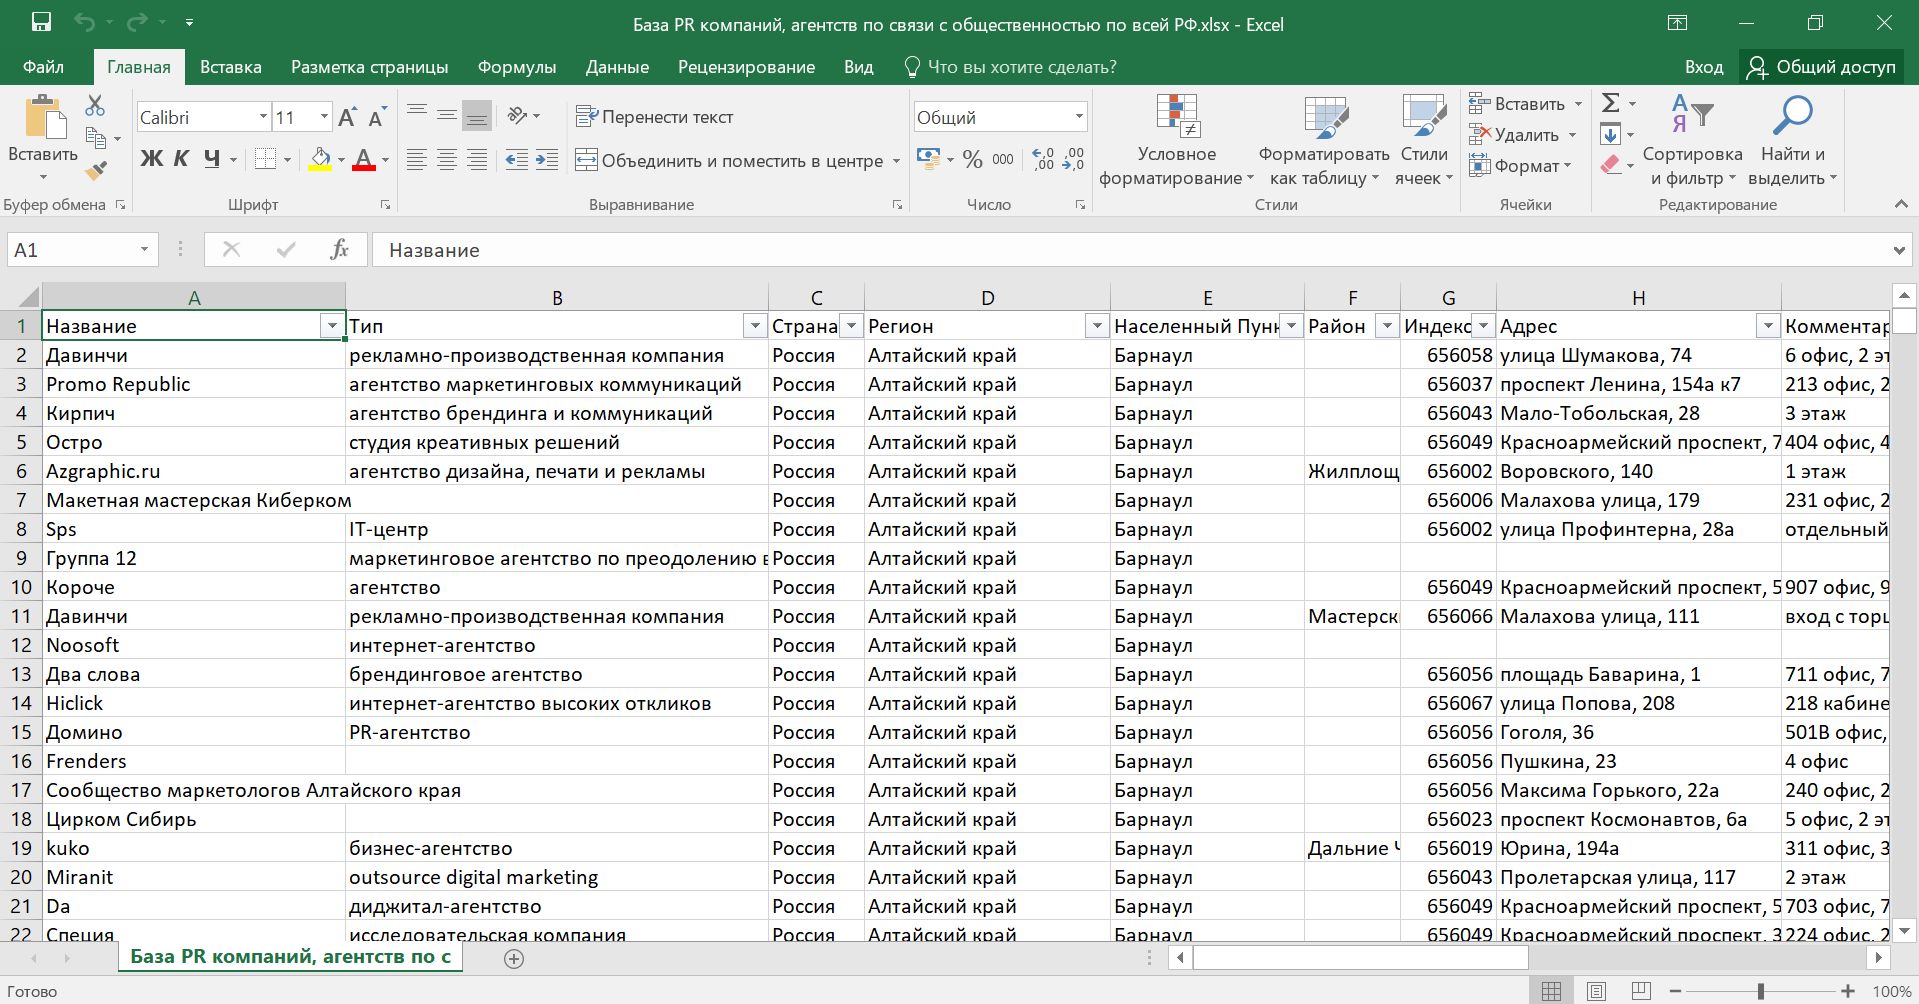The width and height of the screenshot is (1919, 1004).
Task: Click the percent style icon
Action: pos(972,159)
